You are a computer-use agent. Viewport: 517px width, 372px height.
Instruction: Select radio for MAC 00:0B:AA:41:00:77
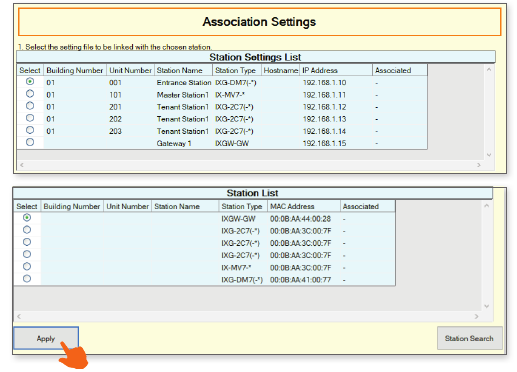point(27,279)
